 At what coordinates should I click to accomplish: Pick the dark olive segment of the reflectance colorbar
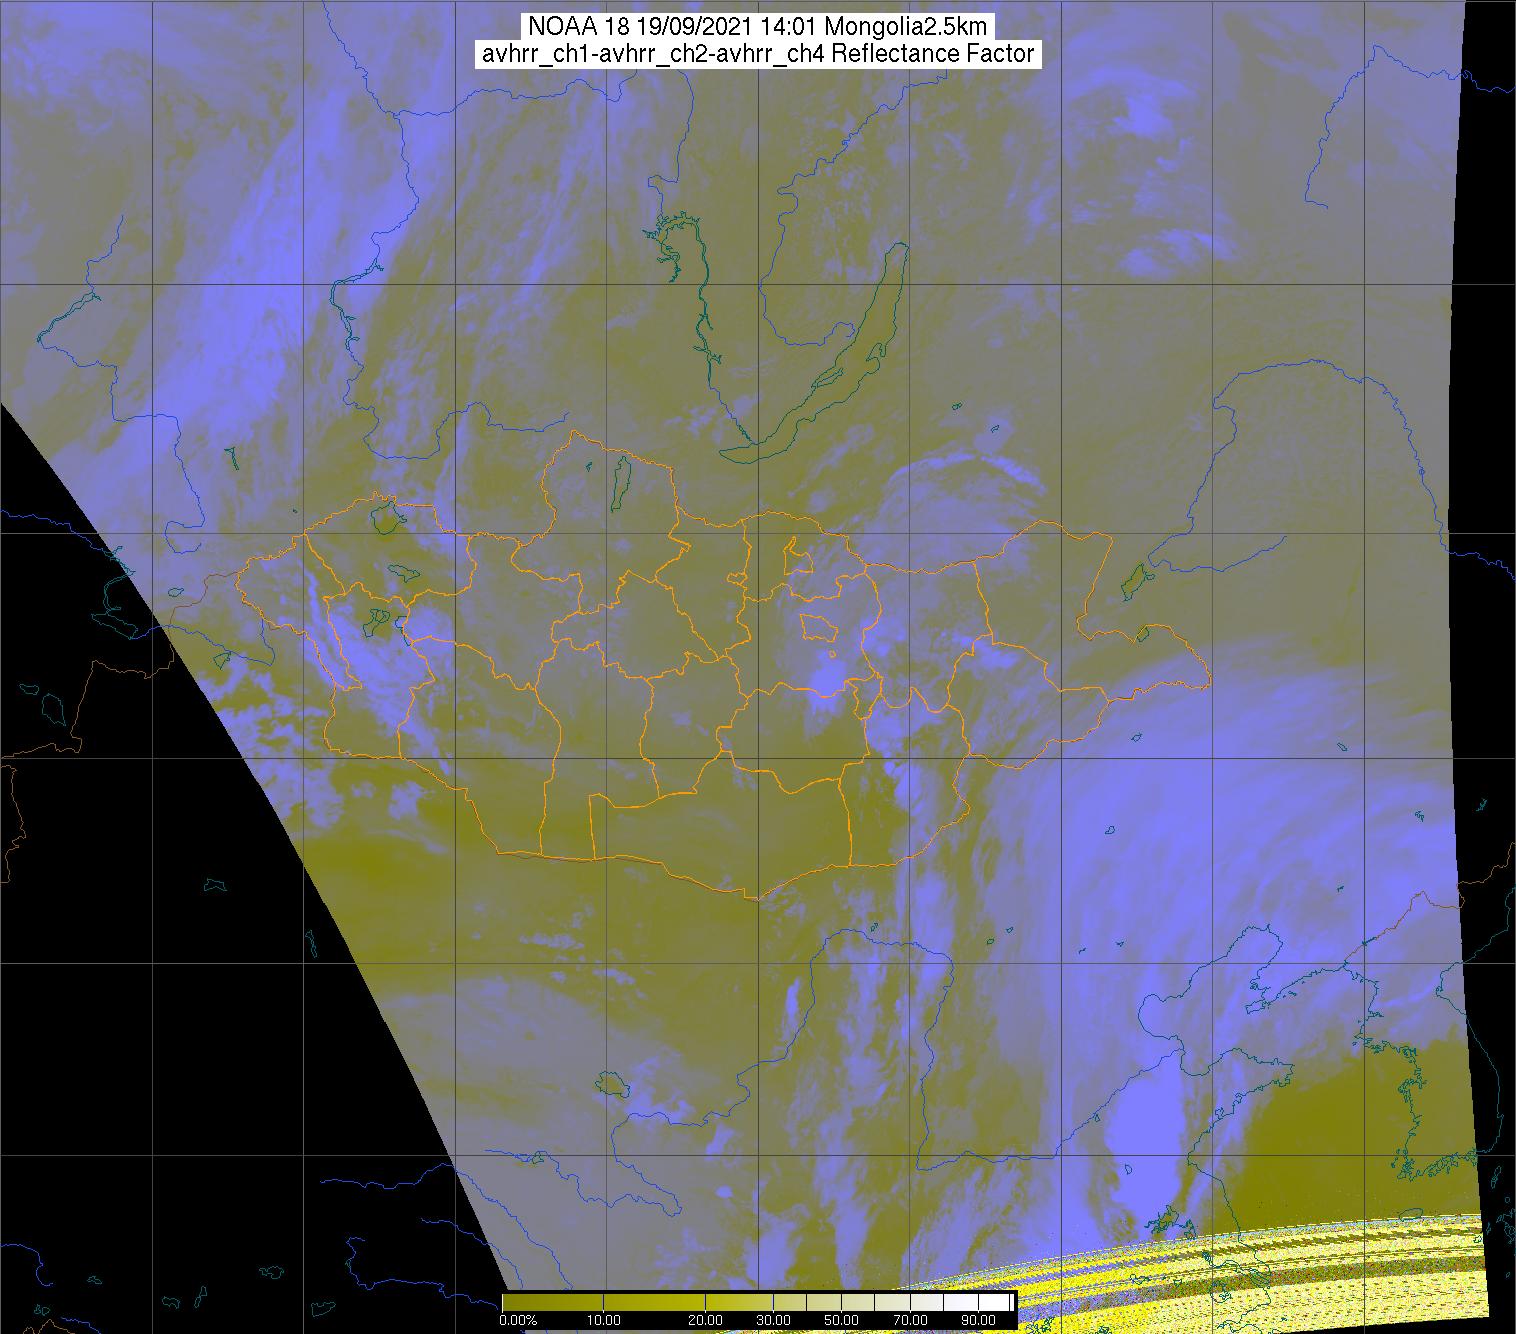tap(553, 1302)
